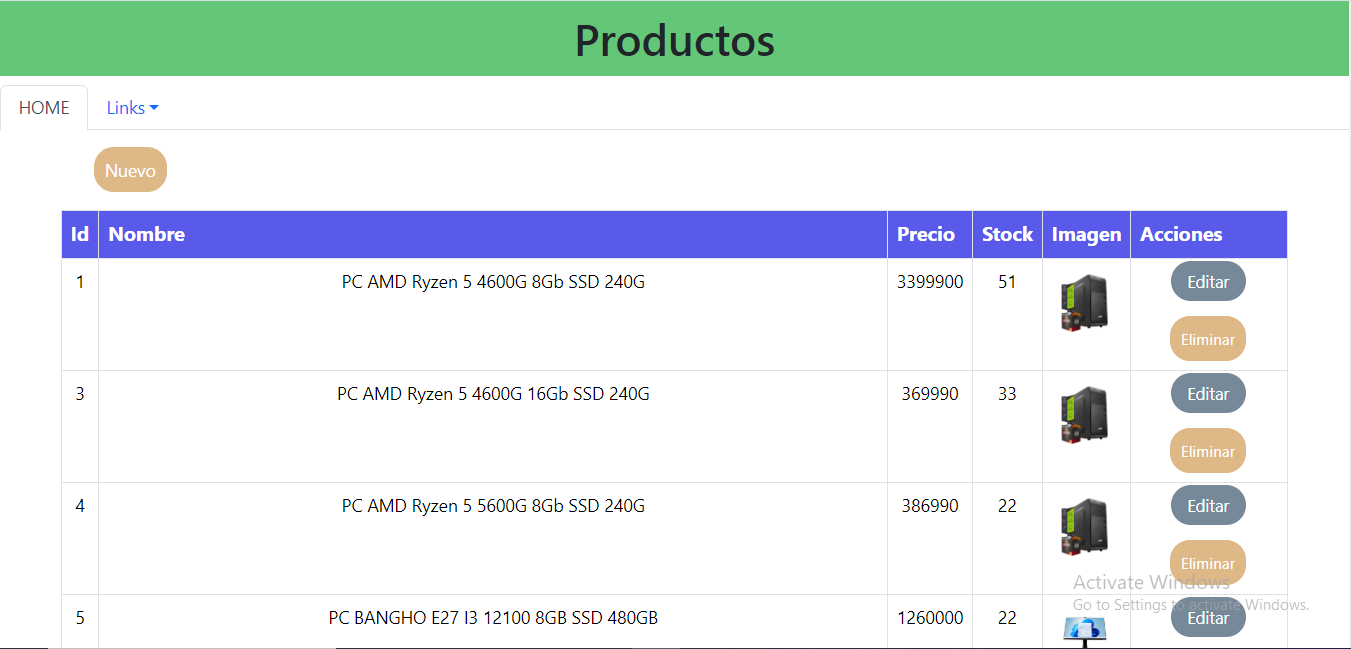This screenshot has height=649, width=1351.
Task: Click product image thumbnail for Id 3
Action: click(1084, 415)
